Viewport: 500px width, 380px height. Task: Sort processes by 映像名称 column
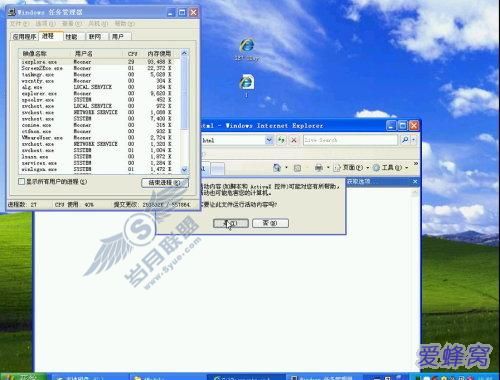click(x=45, y=53)
